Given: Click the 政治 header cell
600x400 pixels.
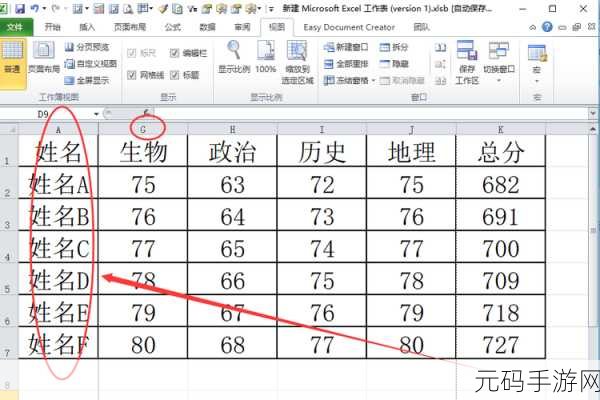Looking at the screenshot, I should 232,151.
